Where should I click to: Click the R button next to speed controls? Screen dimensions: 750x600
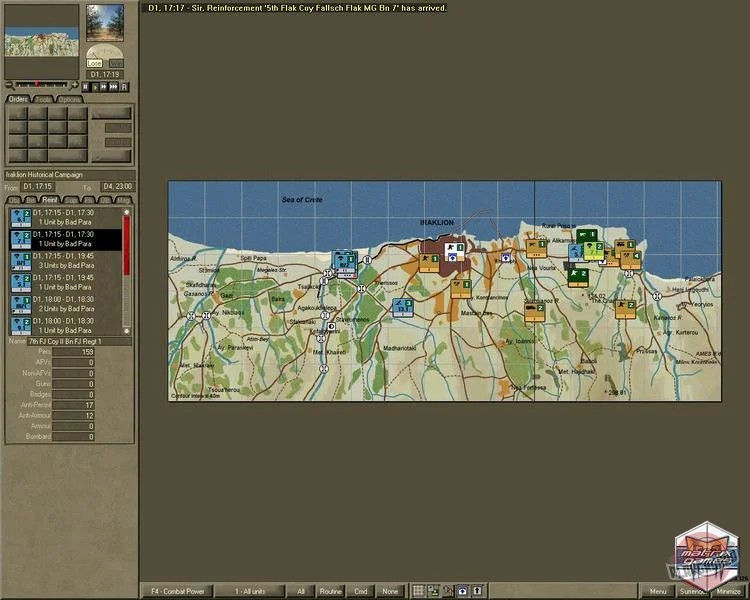124,87
